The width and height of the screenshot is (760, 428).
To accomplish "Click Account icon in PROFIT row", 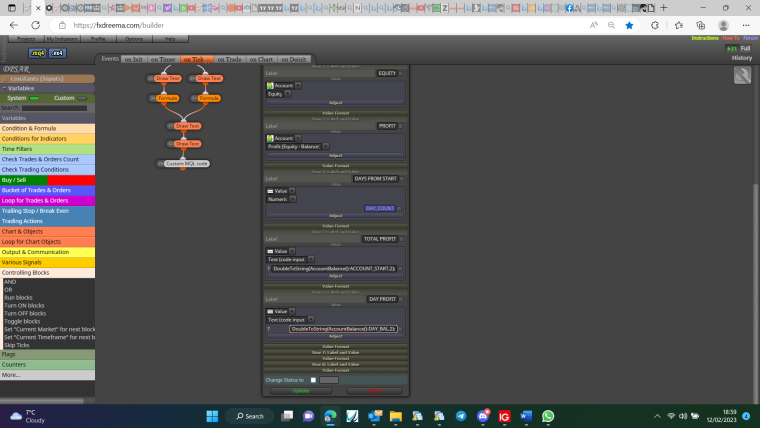I will point(270,139).
